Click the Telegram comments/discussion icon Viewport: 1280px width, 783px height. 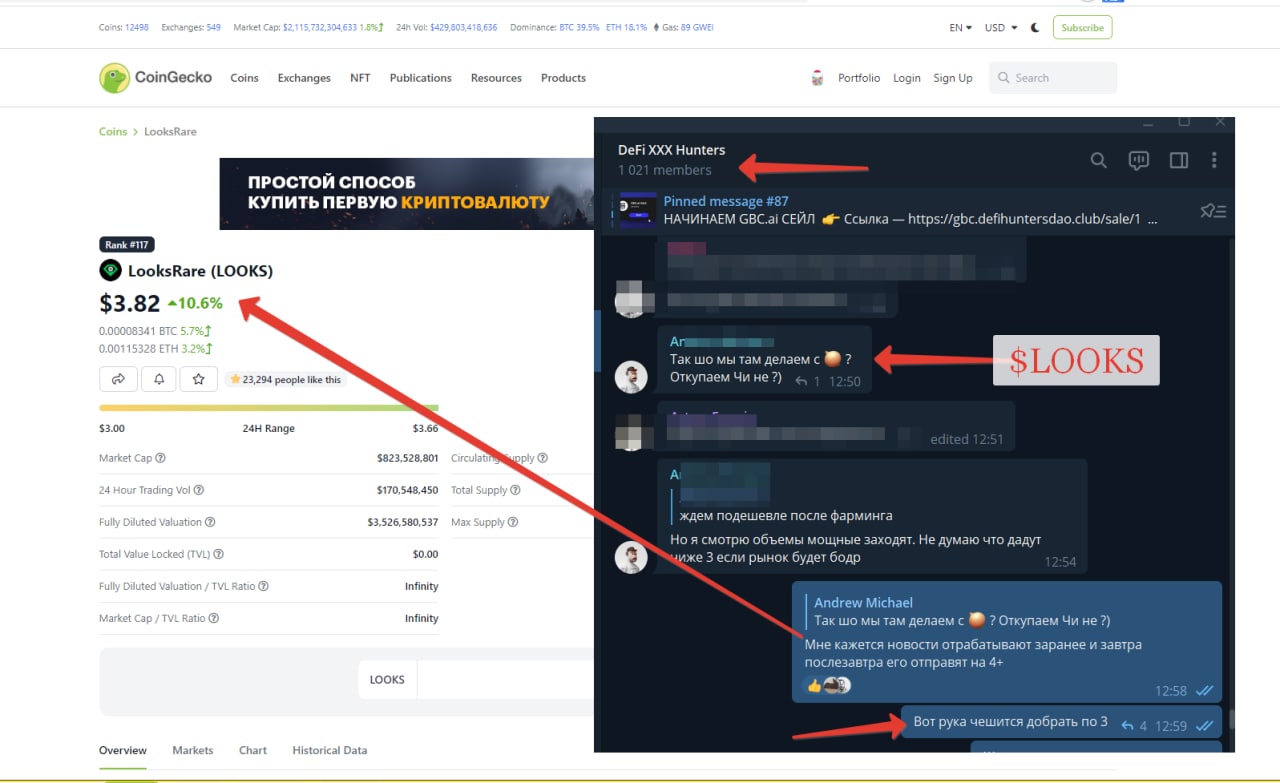(x=1138, y=160)
